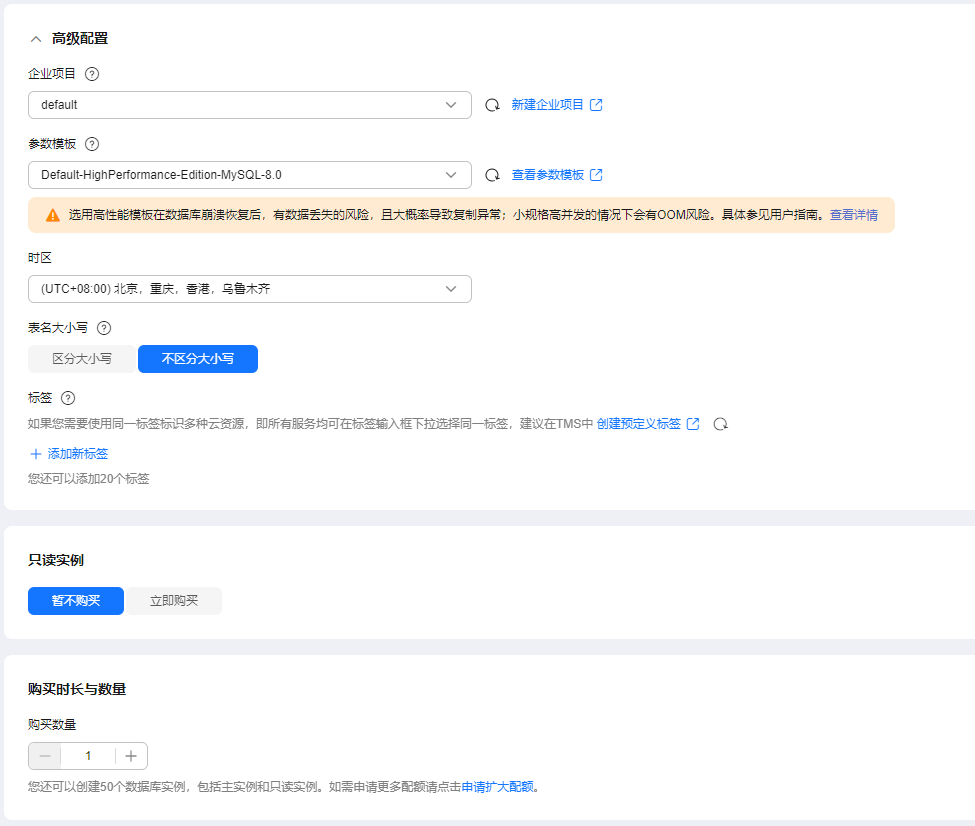Select 不区分大小写 table name option
Viewport: 975px width, 826px height.
pyautogui.click(x=198, y=358)
